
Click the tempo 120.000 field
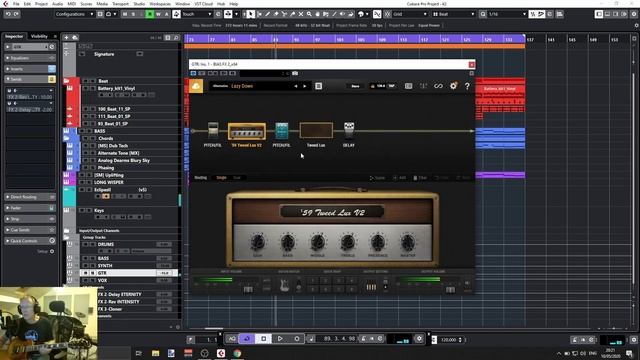tap(449, 340)
